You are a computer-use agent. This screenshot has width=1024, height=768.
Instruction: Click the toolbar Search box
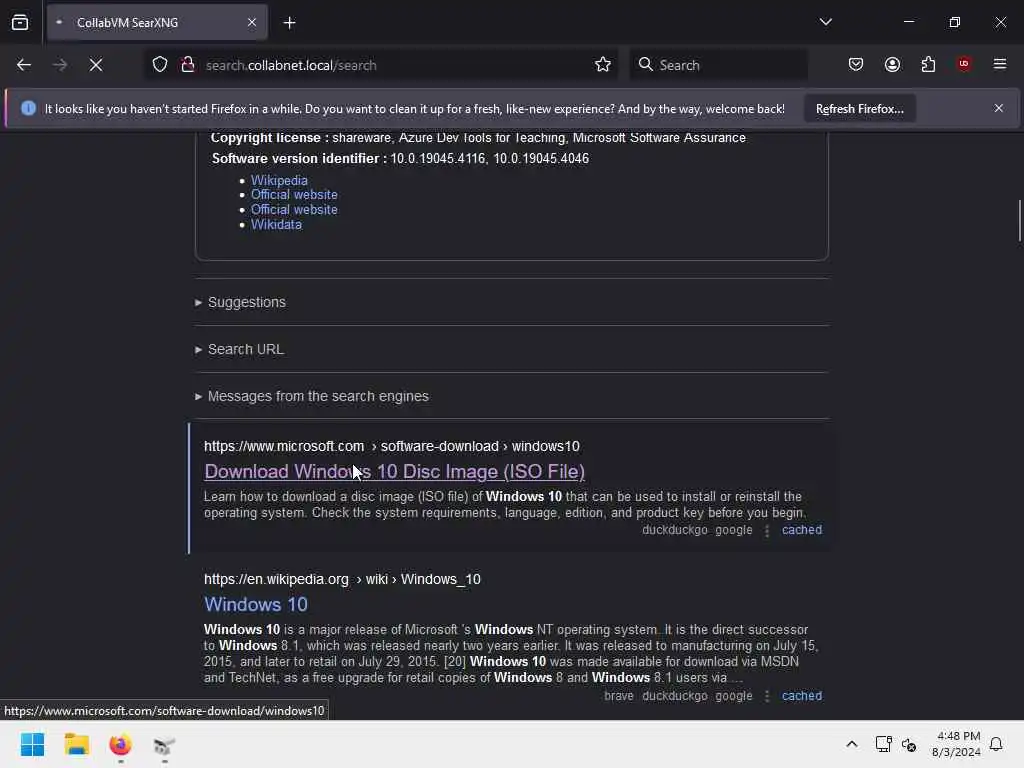pyautogui.click(x=718, y=65)
